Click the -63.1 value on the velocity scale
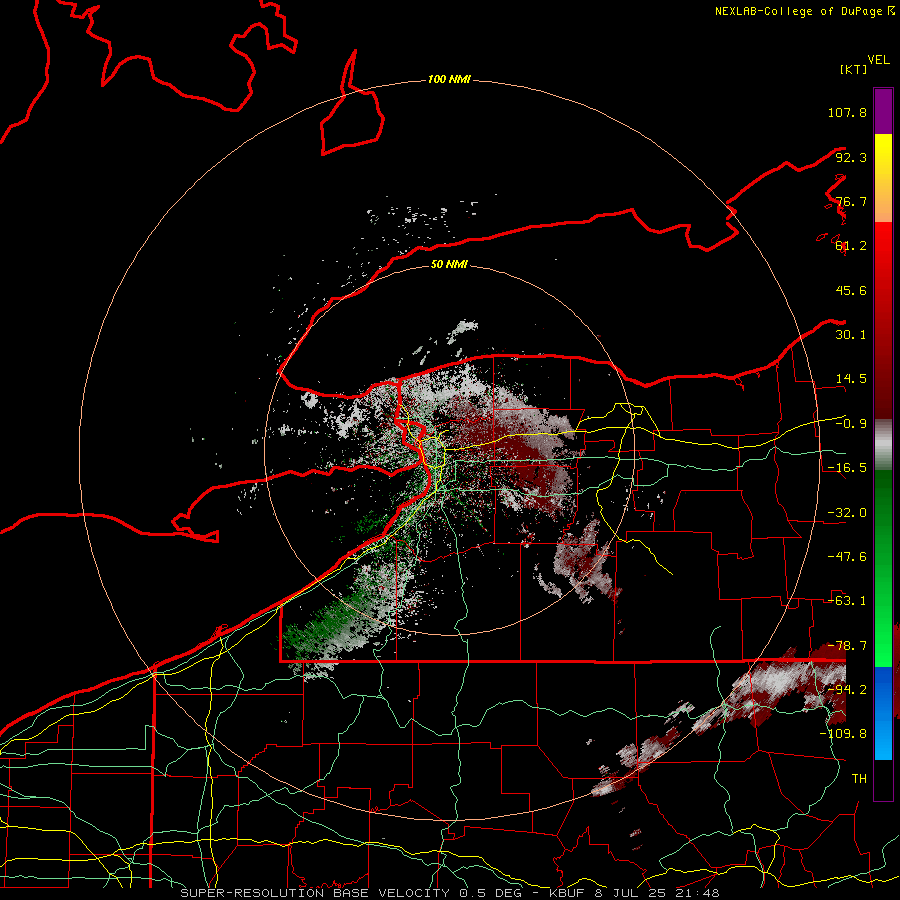 click(x=847, y=601)
